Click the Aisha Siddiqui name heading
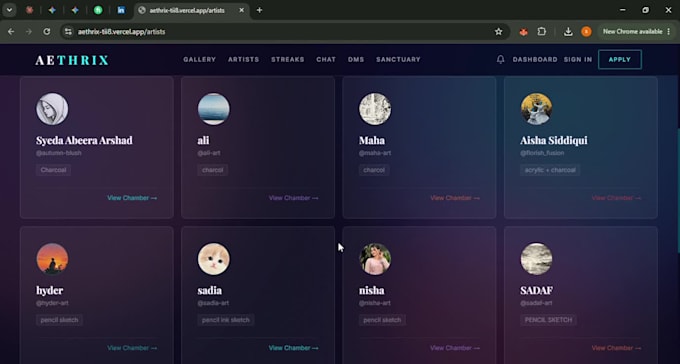Viewport: 680px width, 364px height. coord(554,140)
